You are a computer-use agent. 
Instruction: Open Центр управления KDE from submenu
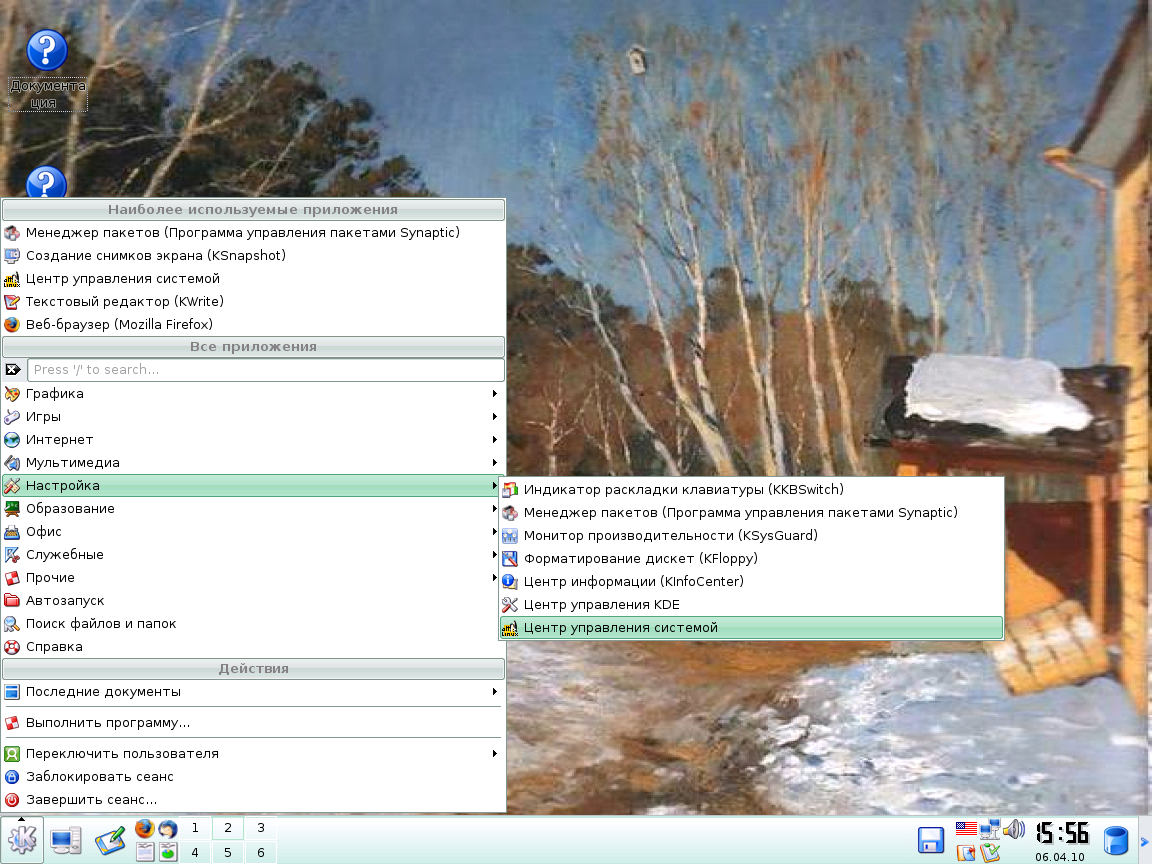(x=601, y=605)
